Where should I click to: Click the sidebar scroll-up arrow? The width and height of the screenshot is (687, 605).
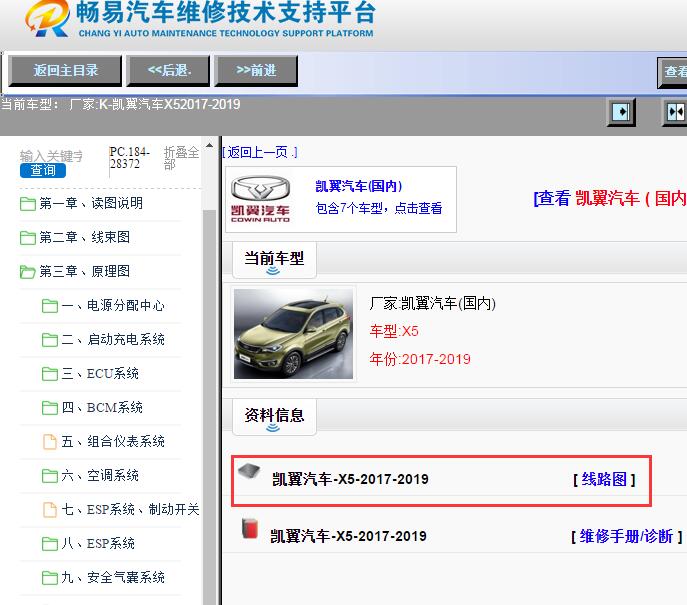(x=209, y=145)
